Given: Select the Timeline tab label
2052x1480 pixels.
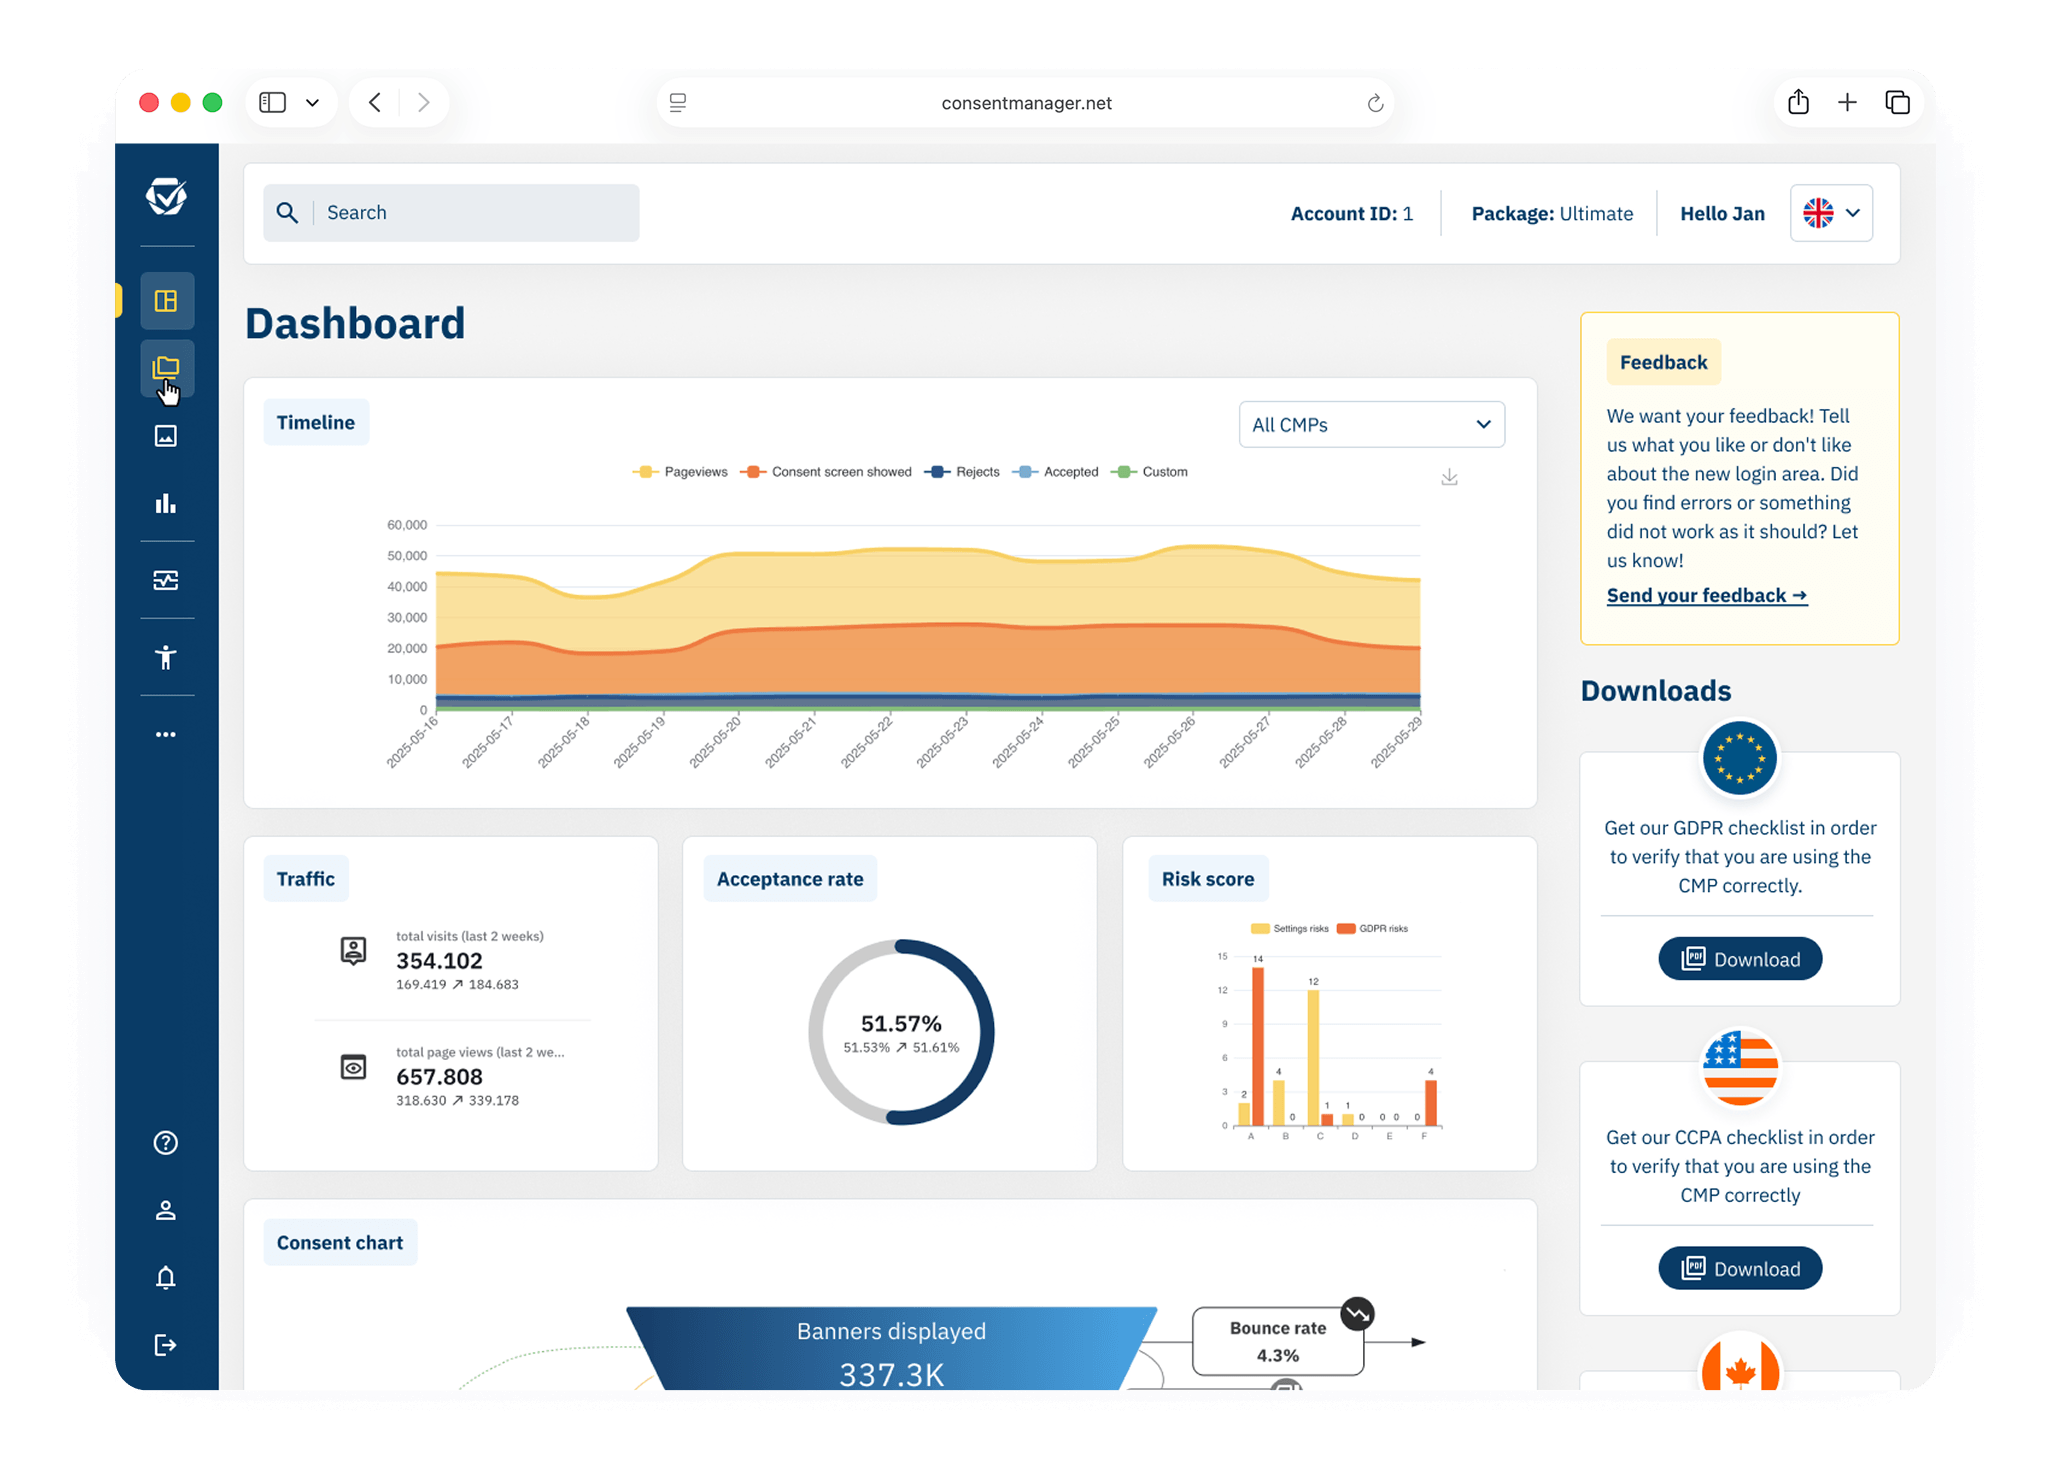Looking at the screenshot, I should coord(316,423).
